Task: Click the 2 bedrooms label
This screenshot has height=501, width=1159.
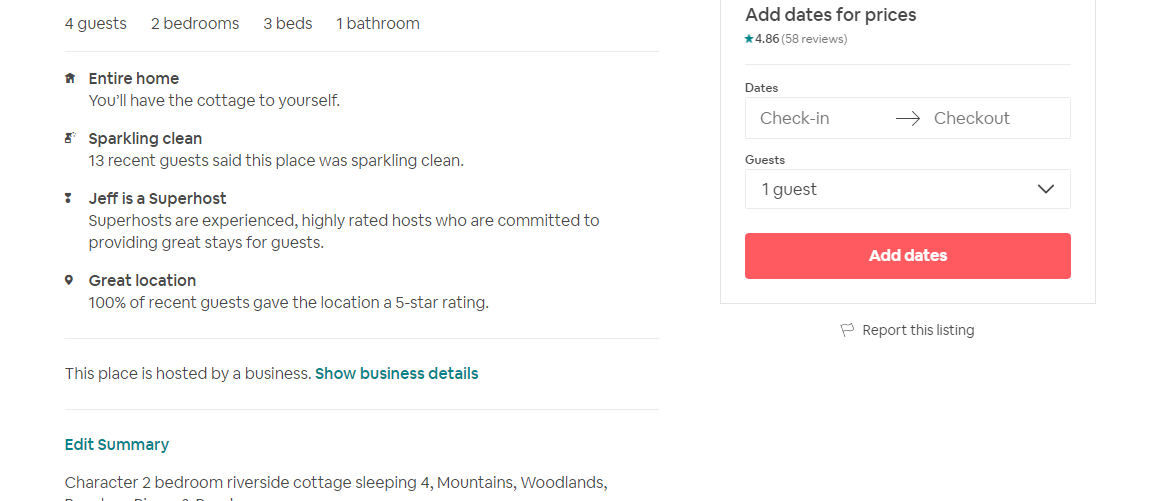Action: pyautogui.click(x=195, y=24)
